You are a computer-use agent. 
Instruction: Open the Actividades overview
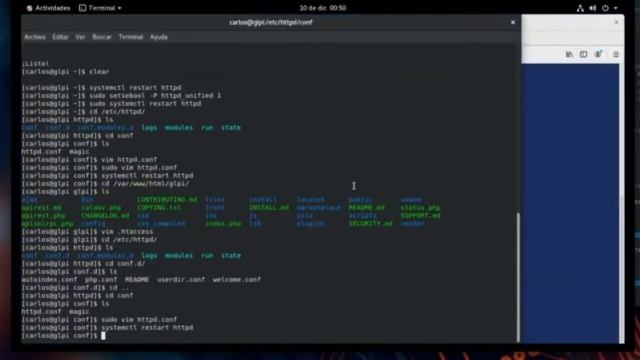48,8
